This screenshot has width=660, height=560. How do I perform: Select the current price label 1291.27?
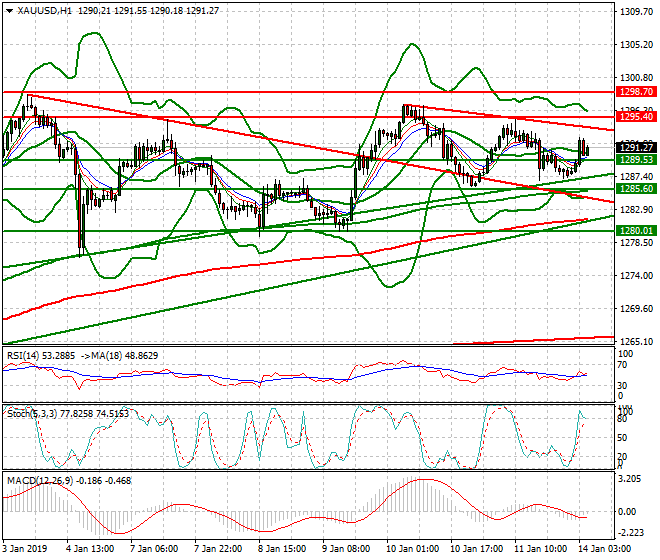pyautogui.click(x=636, y=147)
